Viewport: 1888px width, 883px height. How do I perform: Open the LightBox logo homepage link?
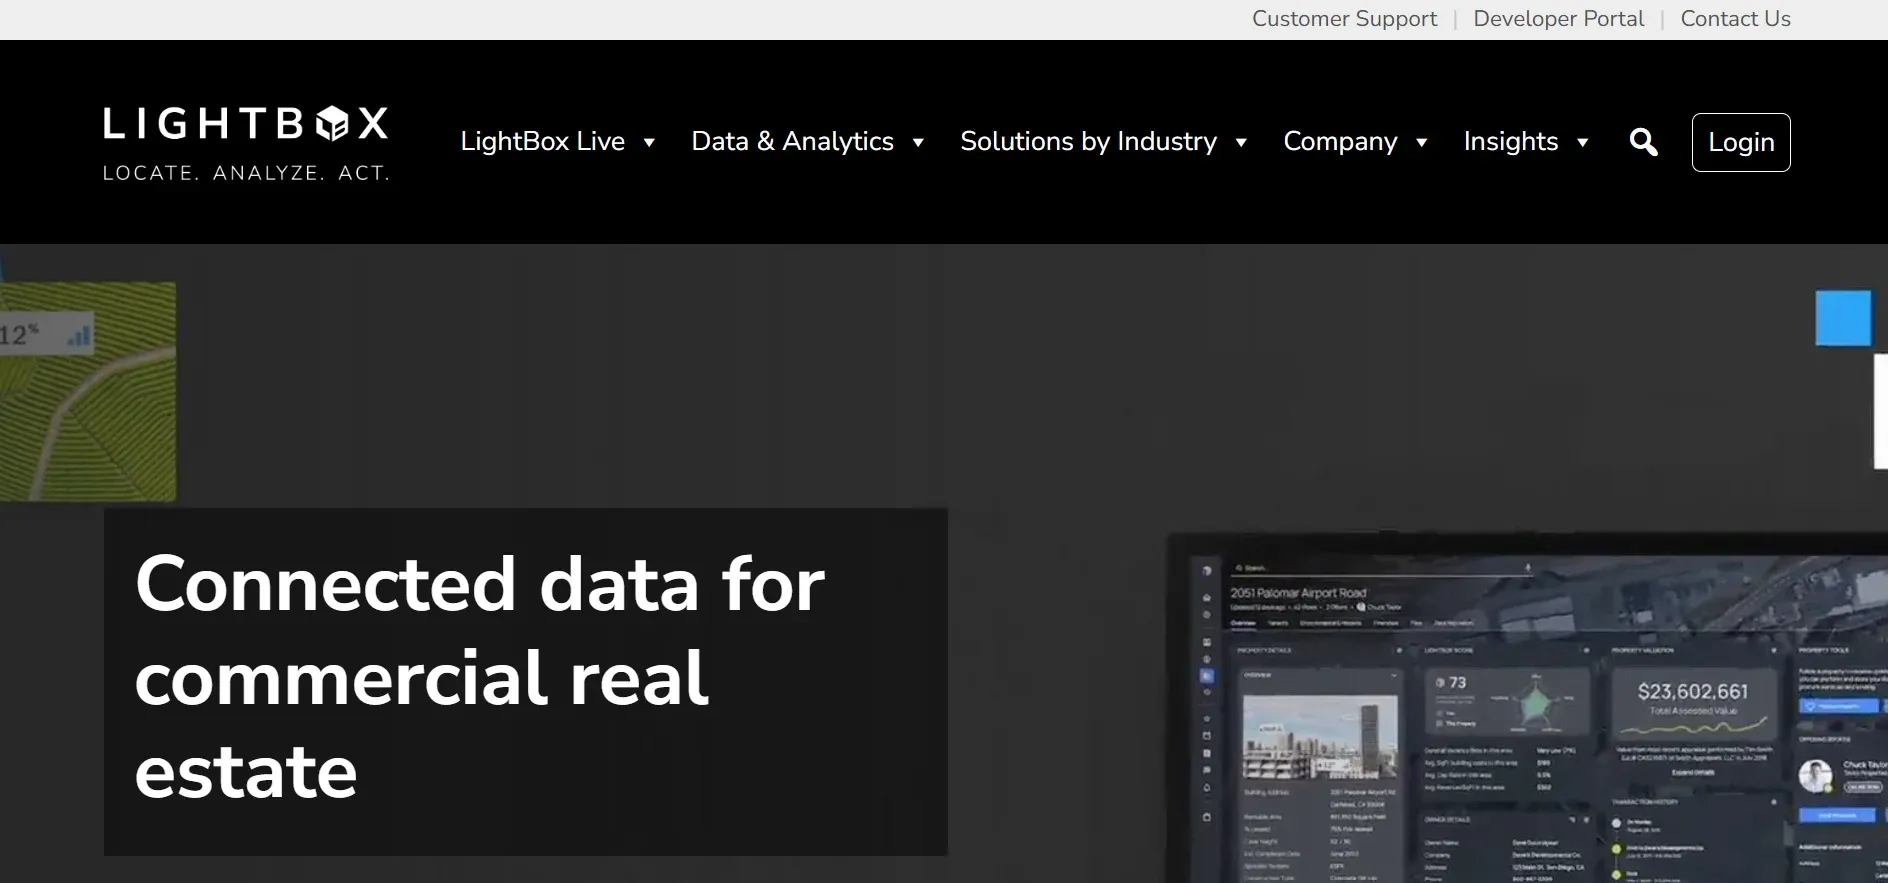click(x=246, y=143)
